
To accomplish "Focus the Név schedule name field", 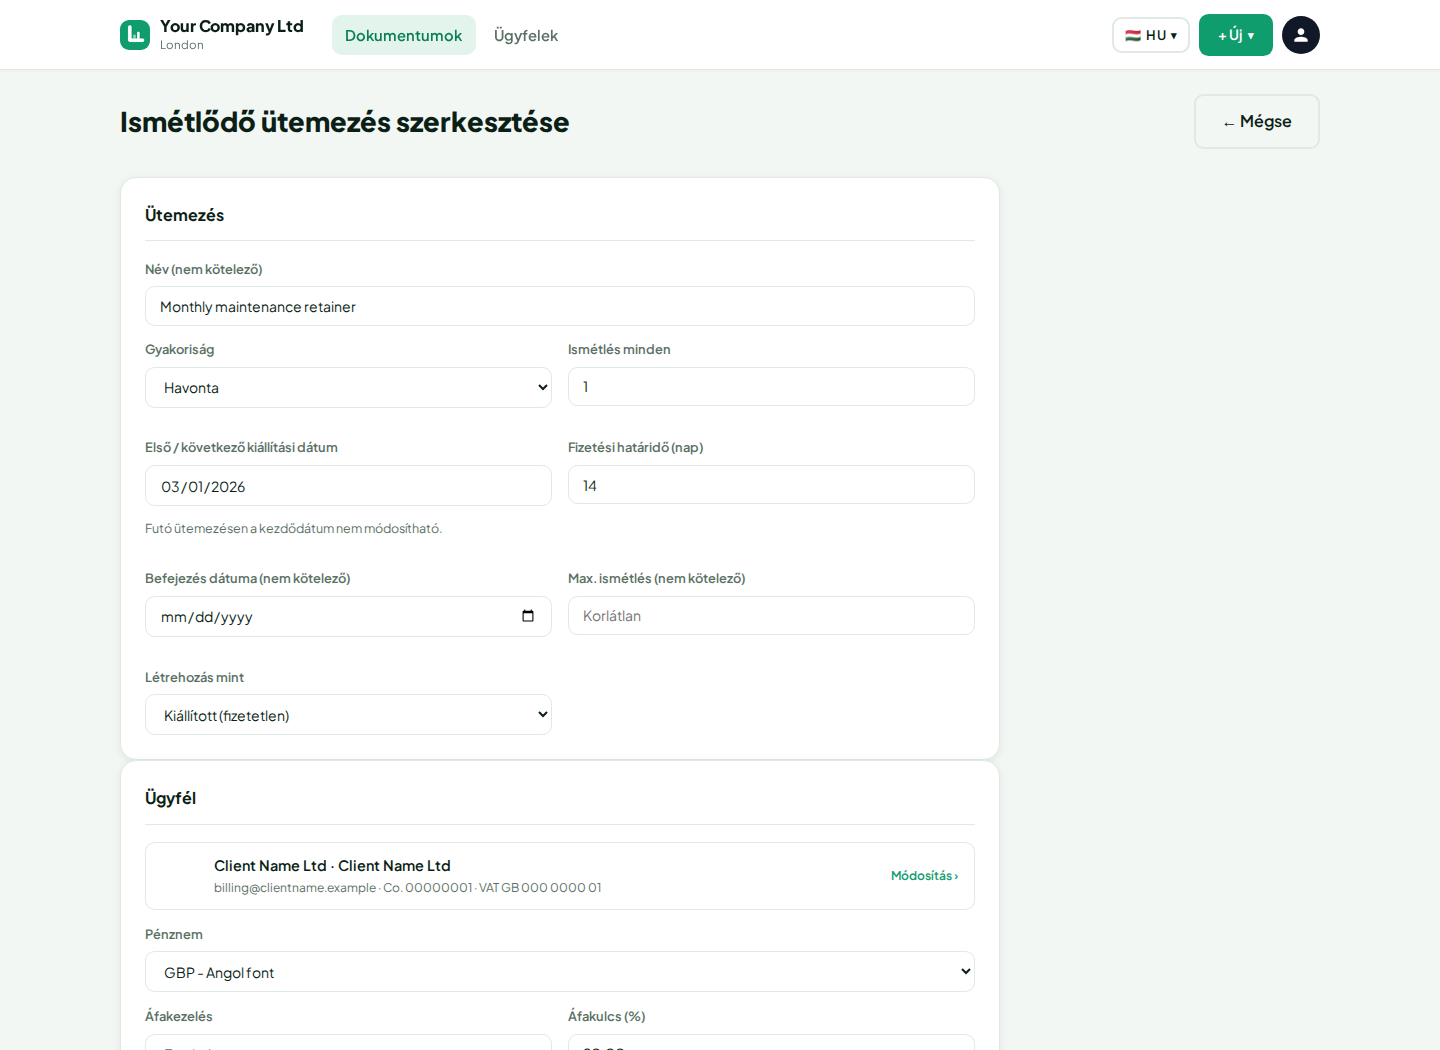I will pyautogui.click(x=560, y=306).
